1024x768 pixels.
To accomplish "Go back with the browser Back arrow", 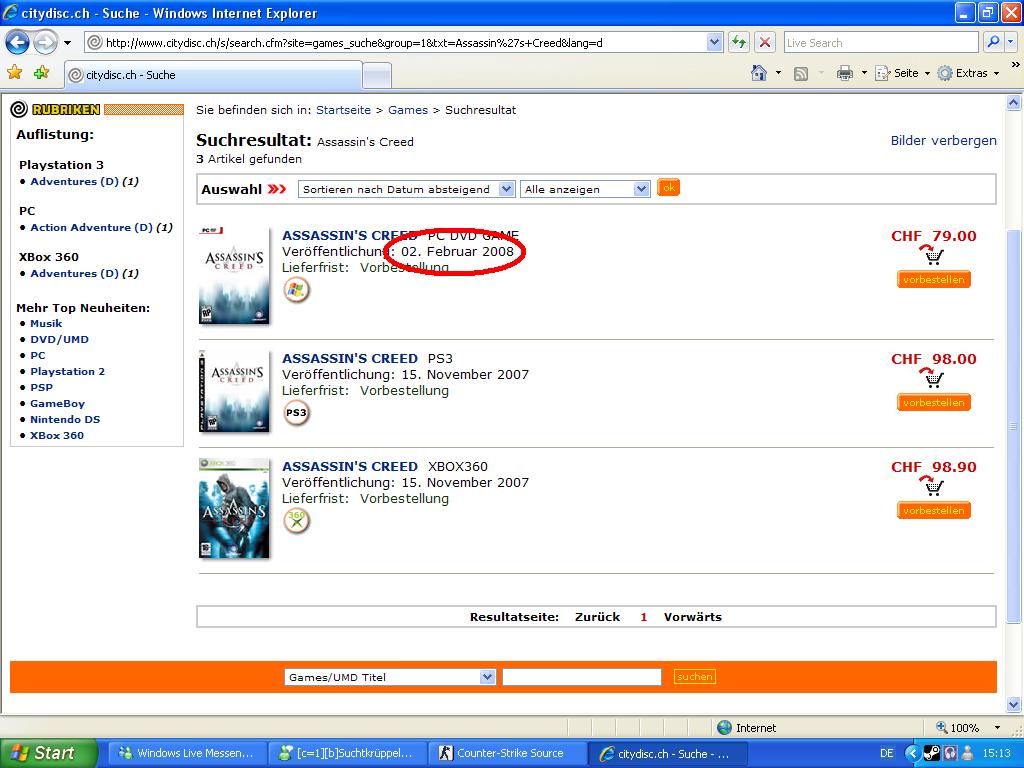I will [x=18, y=43].
